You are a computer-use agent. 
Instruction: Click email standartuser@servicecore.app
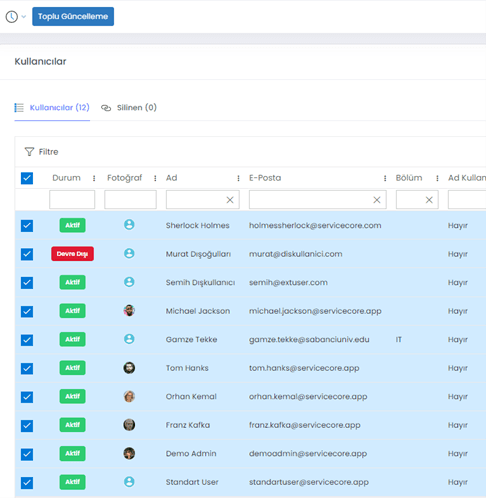click(x=309, y=482)
